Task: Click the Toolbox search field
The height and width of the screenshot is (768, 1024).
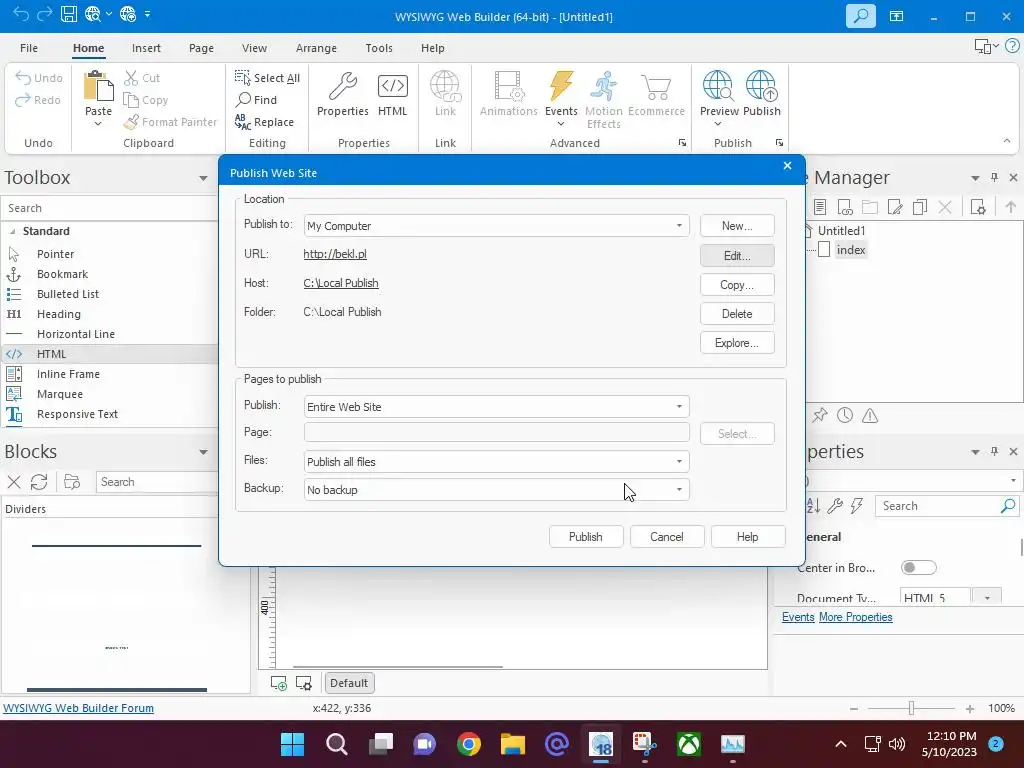Action: [x=111, y=208]
